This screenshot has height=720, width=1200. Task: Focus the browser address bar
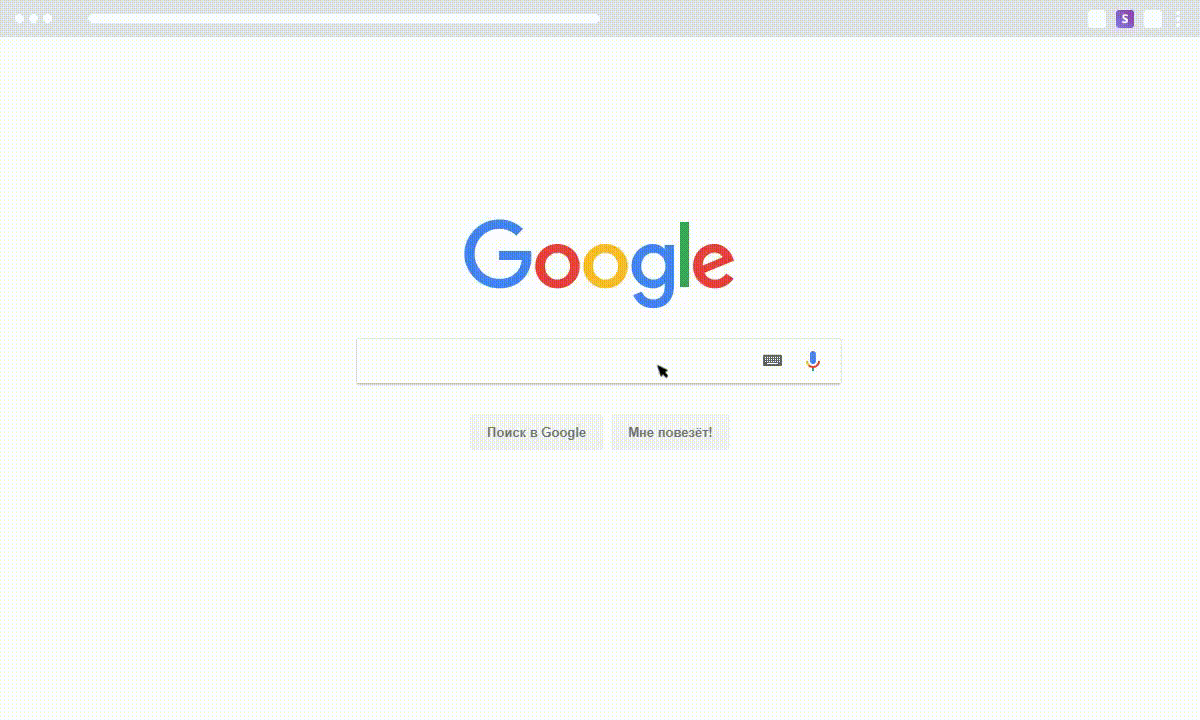[x=344, y=19]
